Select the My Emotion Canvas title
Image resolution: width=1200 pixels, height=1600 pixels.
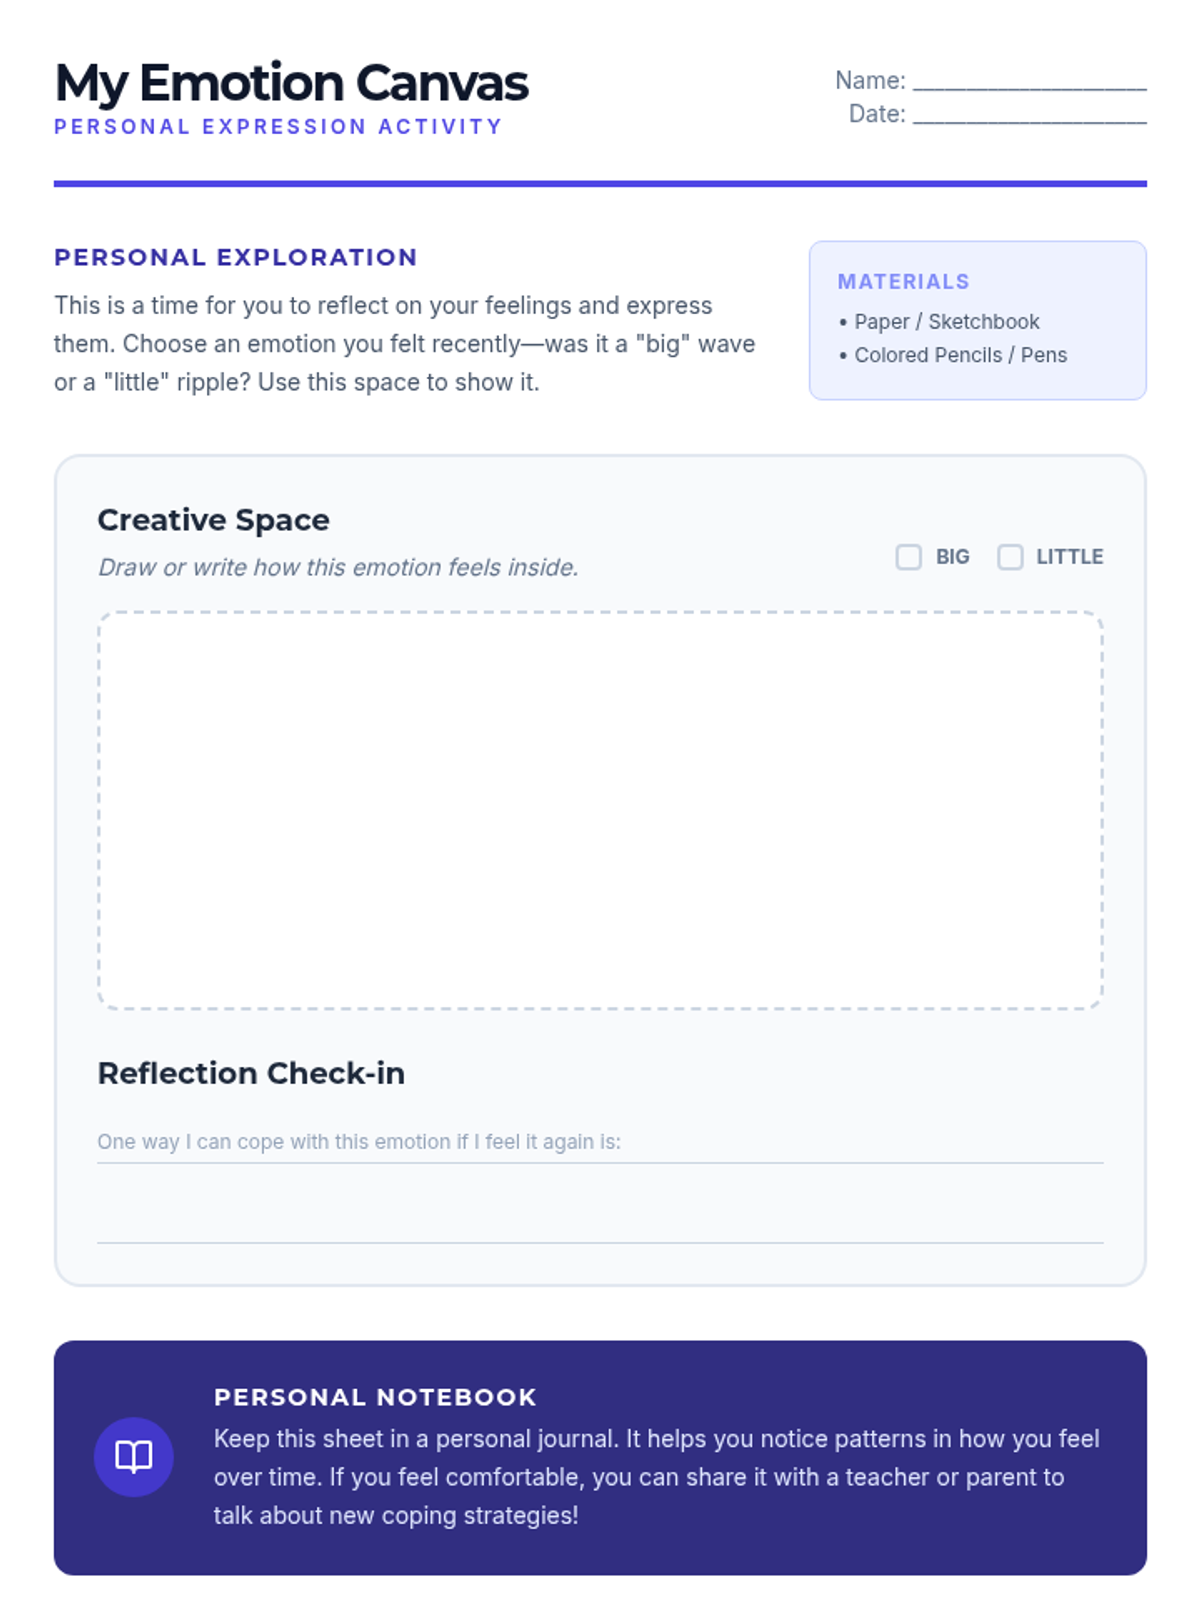tap(291, 83)
